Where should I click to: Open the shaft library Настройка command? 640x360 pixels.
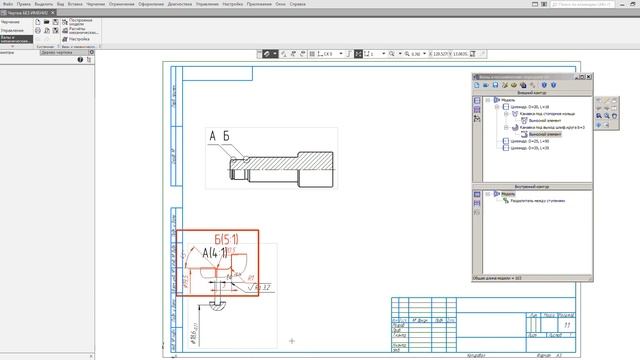click(76, 39)
